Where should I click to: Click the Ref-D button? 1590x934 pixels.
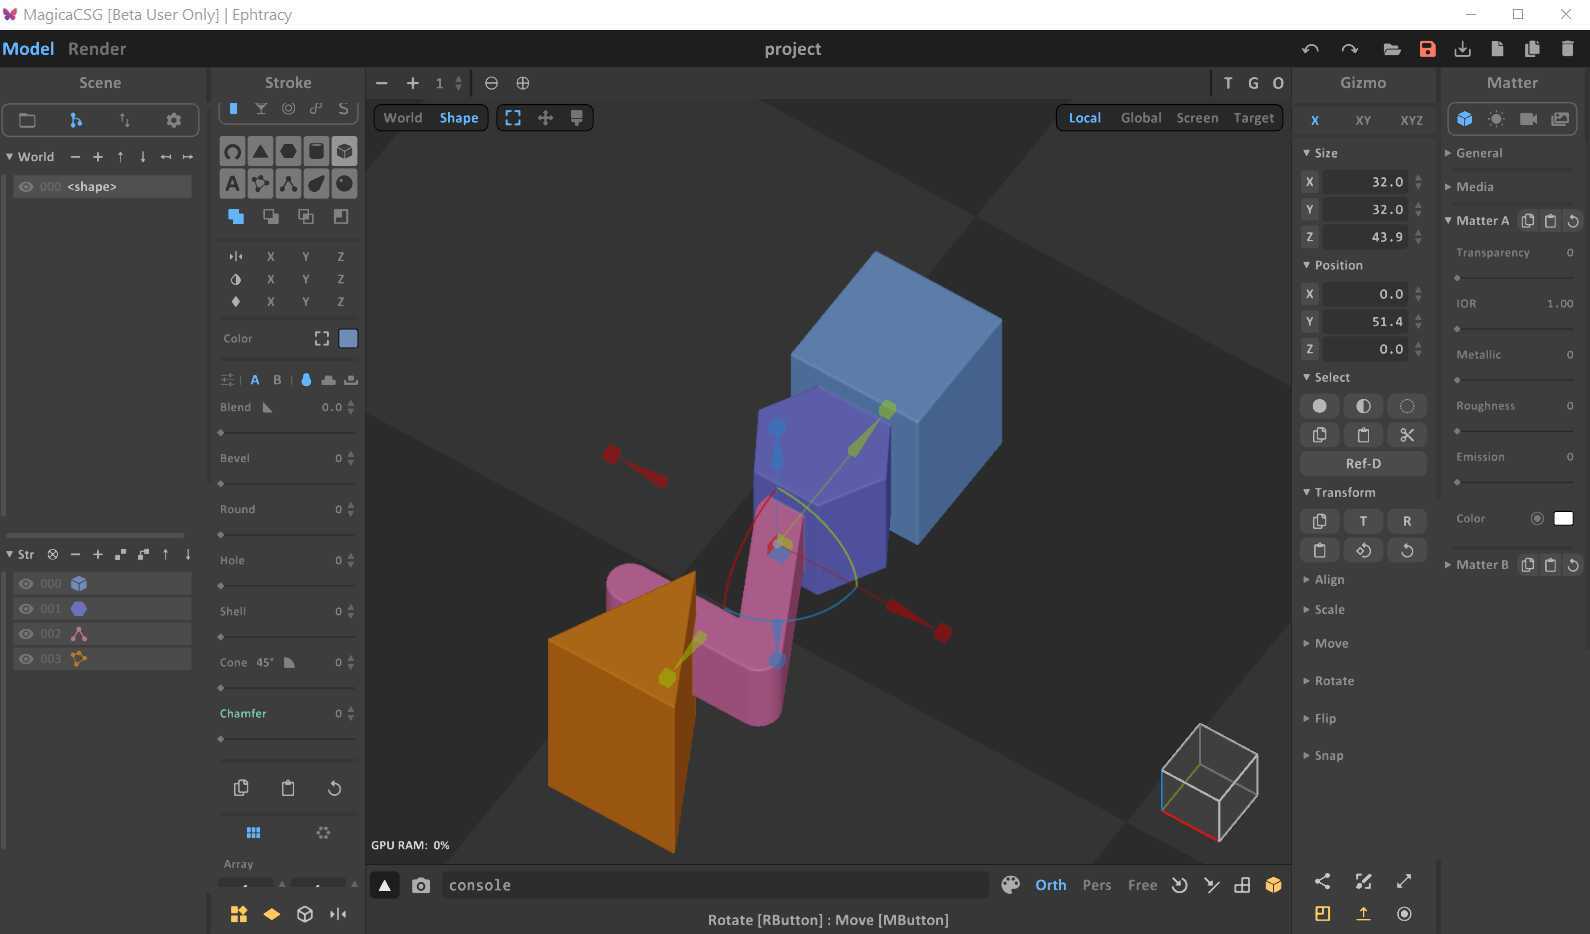pos(1363,464)
